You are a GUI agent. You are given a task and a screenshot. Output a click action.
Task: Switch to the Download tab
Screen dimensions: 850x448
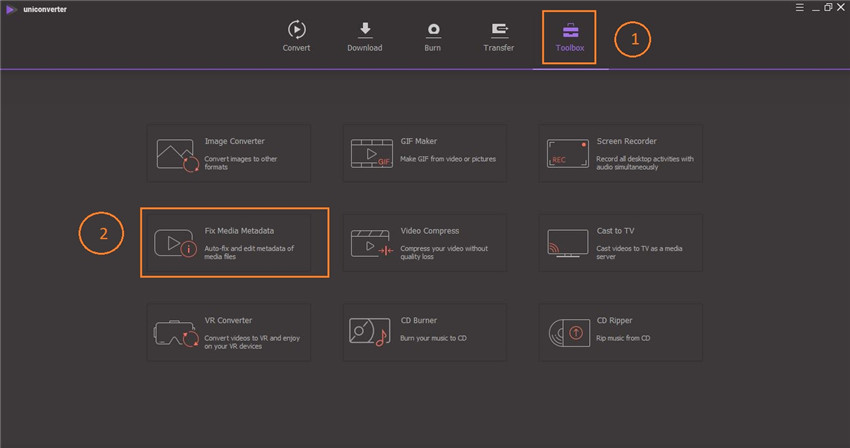(364, 36)
